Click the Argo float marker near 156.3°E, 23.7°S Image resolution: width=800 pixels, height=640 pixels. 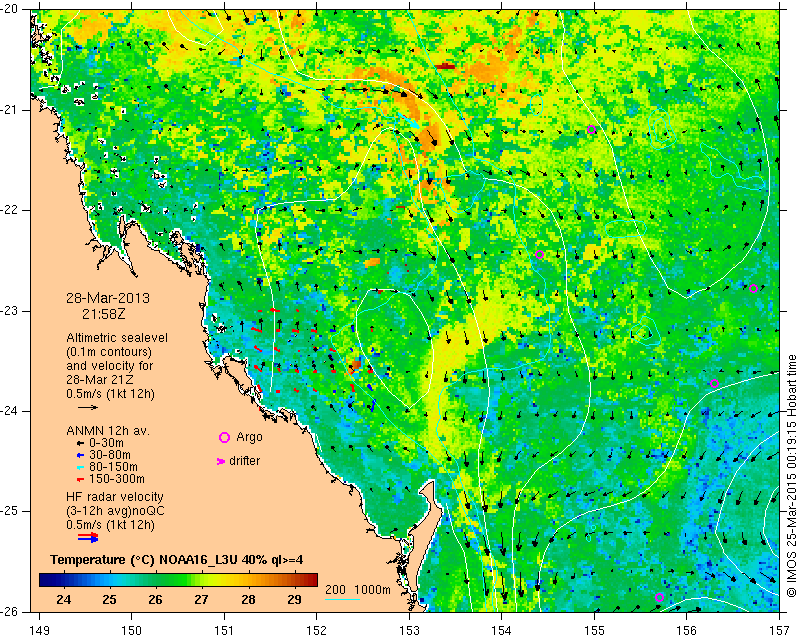pos(714,384)
